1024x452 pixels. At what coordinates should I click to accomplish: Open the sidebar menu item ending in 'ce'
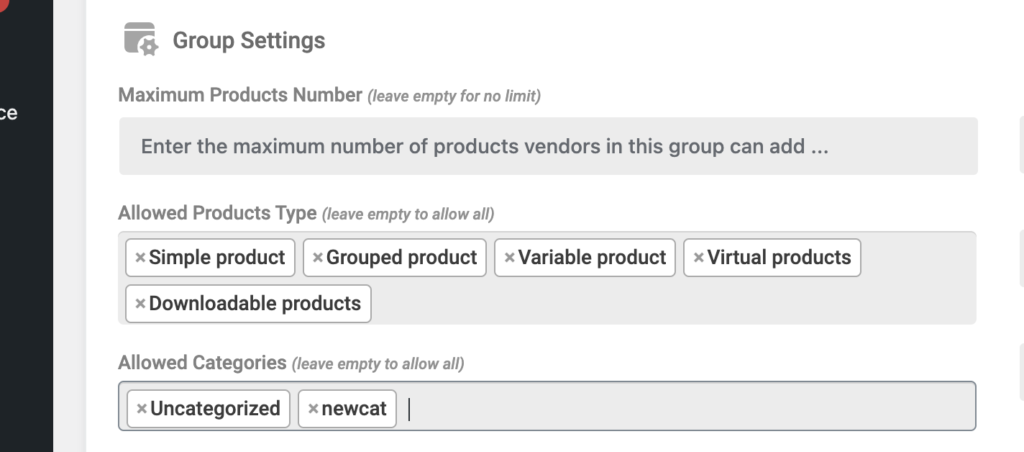8,113
